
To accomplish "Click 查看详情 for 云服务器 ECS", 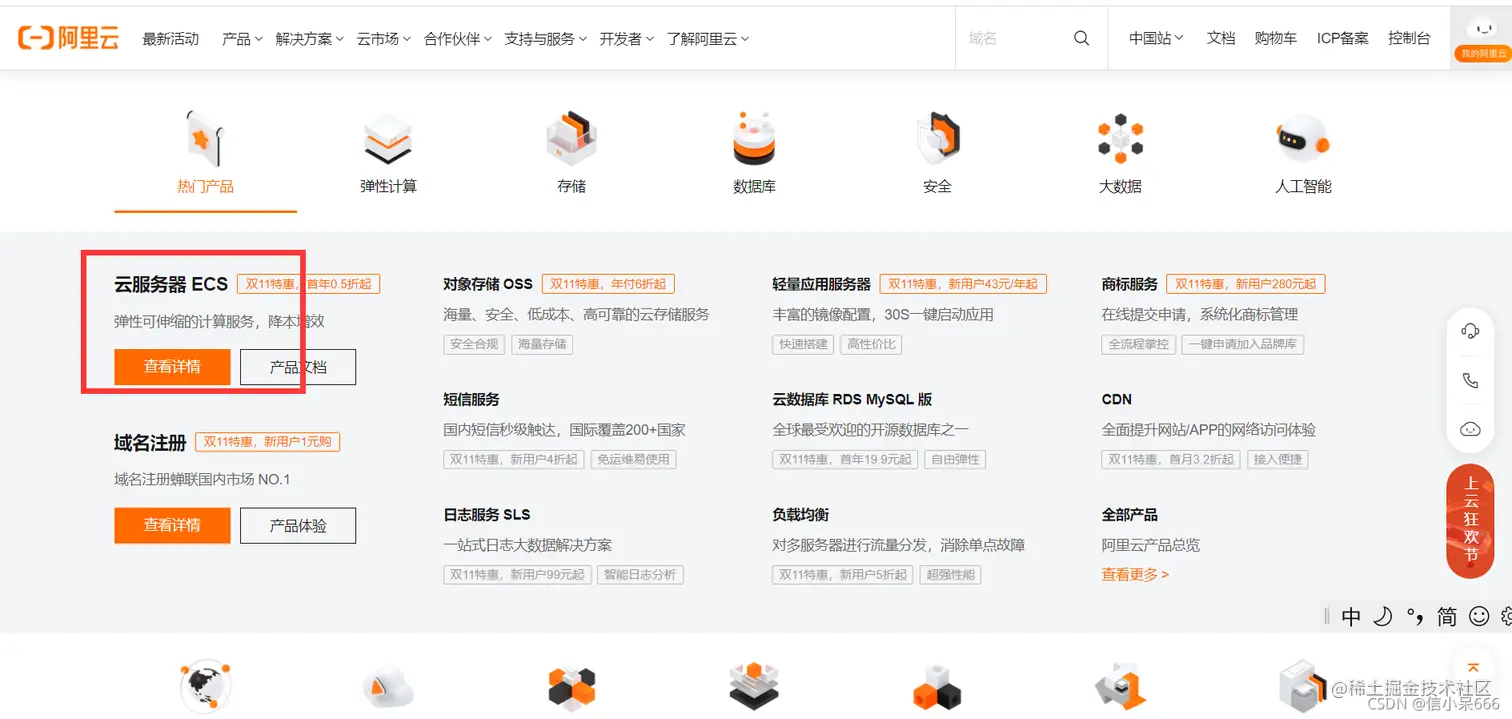I will (172, 367).
